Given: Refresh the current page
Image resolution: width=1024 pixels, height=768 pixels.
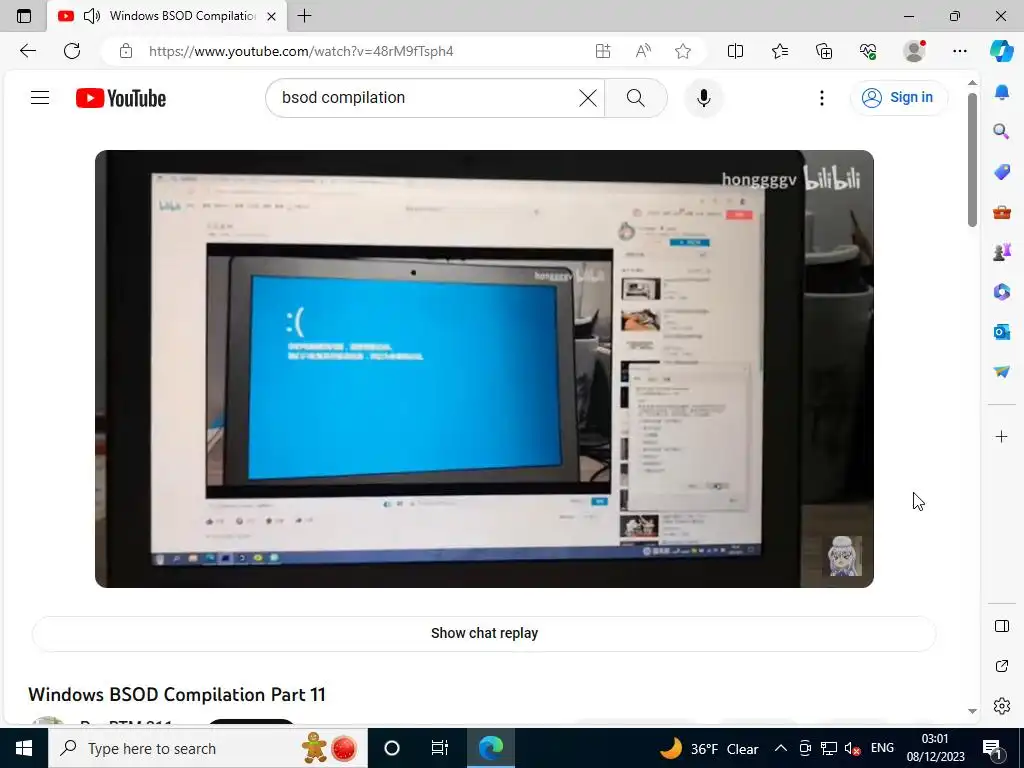Looking at the screenshot, I should (x=72, y=51).
